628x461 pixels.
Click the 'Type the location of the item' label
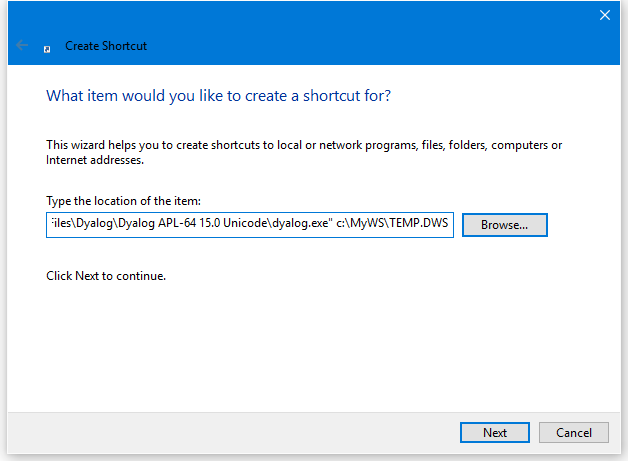[x=123, y=201]
